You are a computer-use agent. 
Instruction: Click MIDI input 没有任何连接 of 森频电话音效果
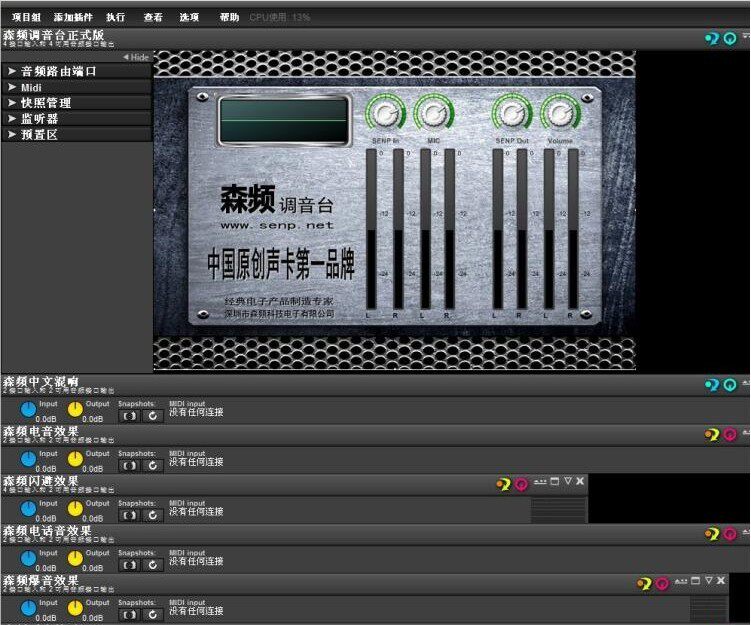click(x=196, y=557)
